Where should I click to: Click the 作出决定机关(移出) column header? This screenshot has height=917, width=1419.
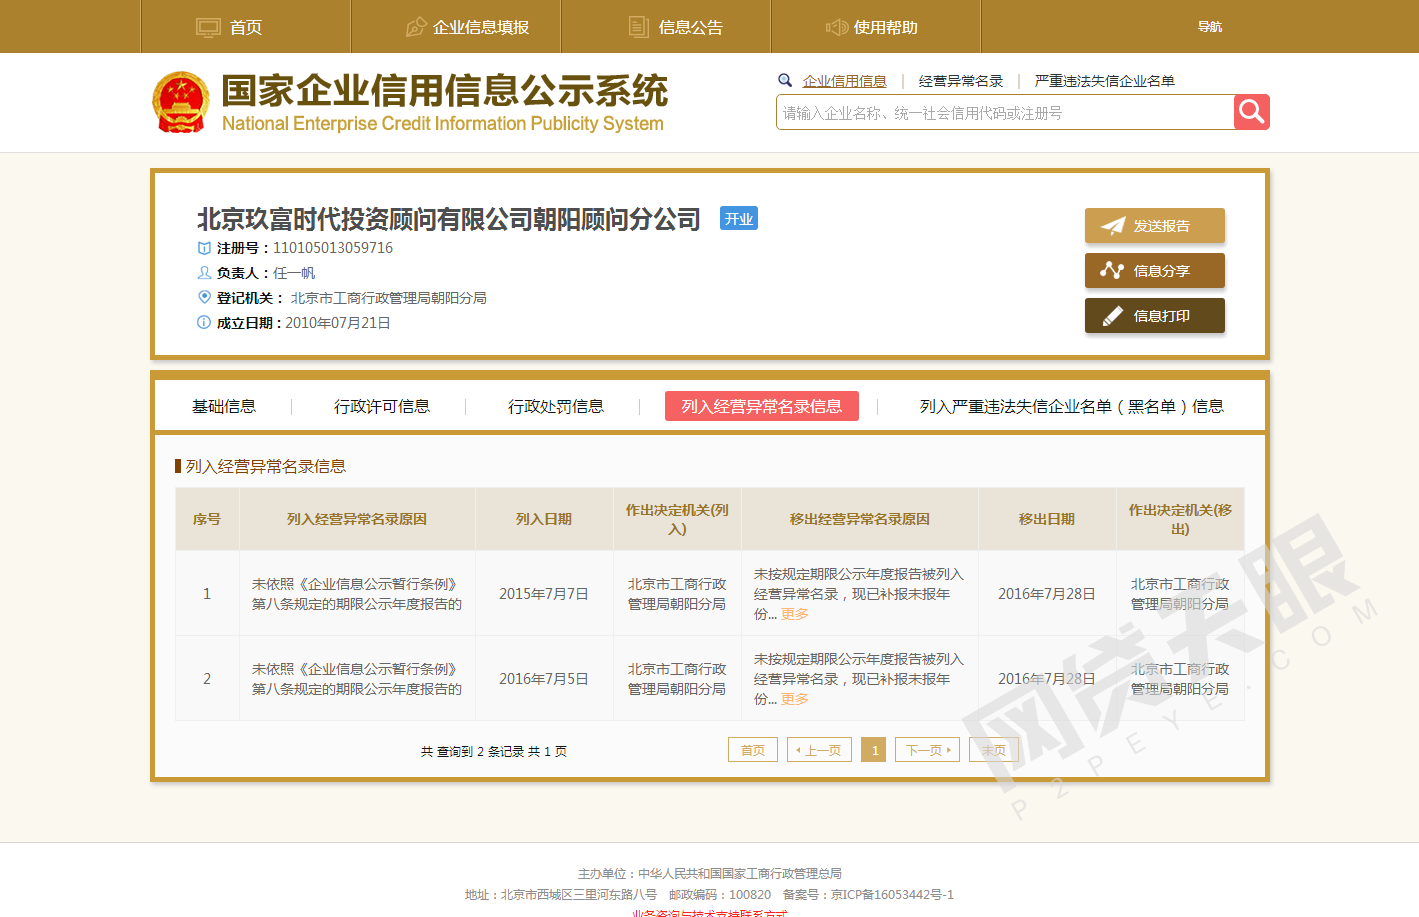(1180, 519)
